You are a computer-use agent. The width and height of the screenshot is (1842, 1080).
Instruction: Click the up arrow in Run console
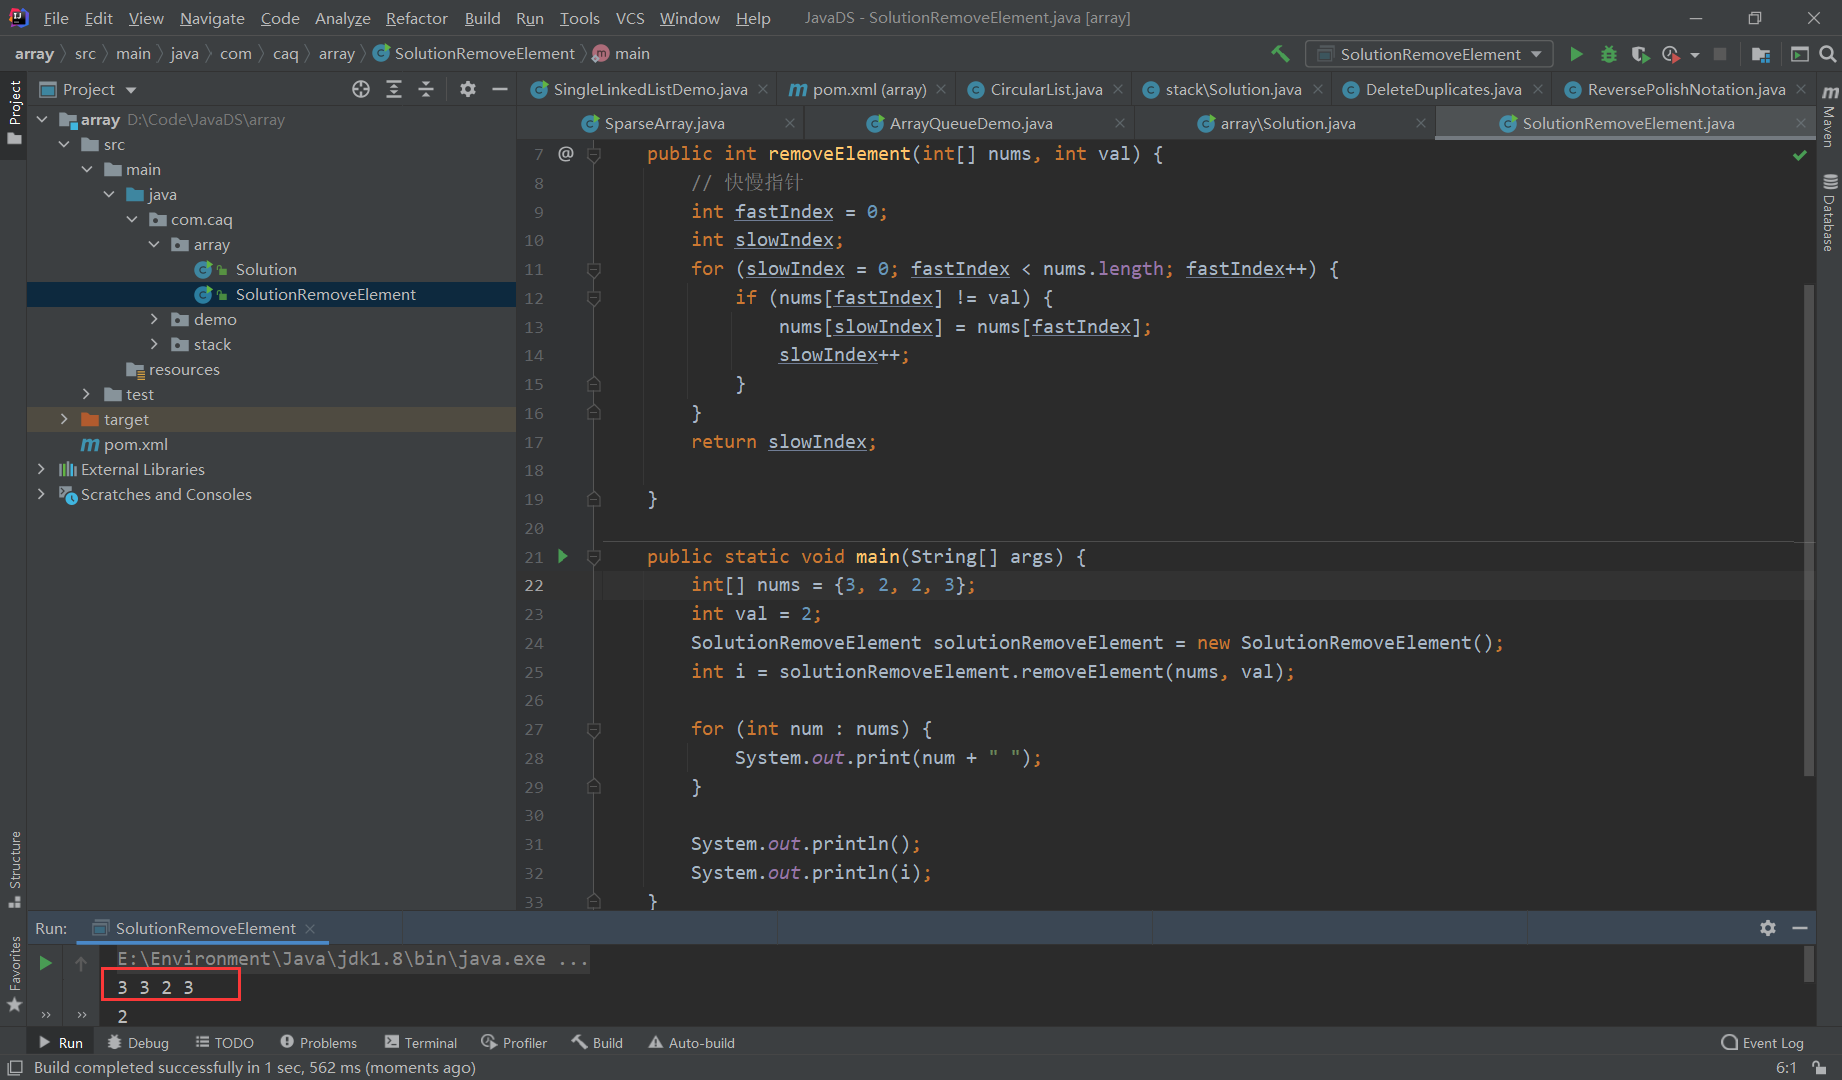[81, 963]
